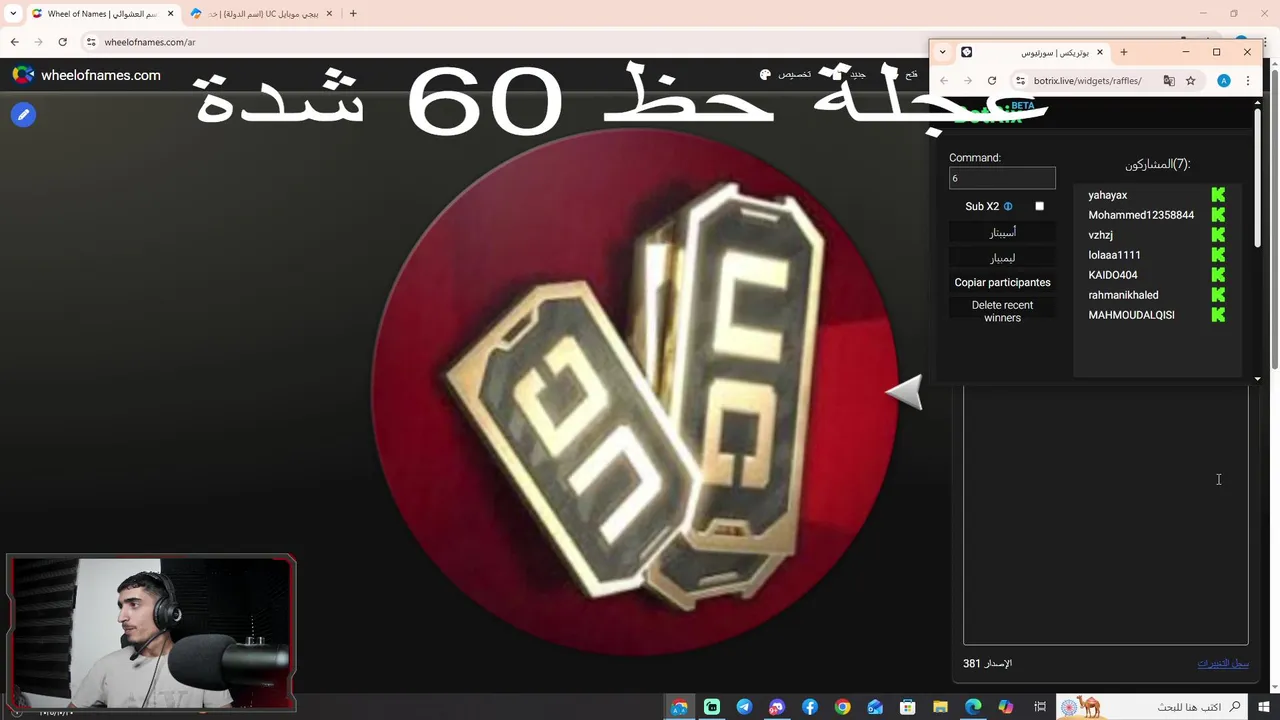Click the botrix.live/widgets/raffles/ address bar

(1087, 81)
